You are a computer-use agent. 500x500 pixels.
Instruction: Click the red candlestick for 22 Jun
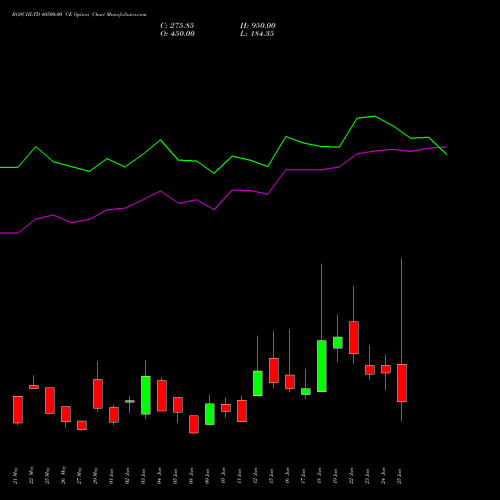[x=354, y=338]
